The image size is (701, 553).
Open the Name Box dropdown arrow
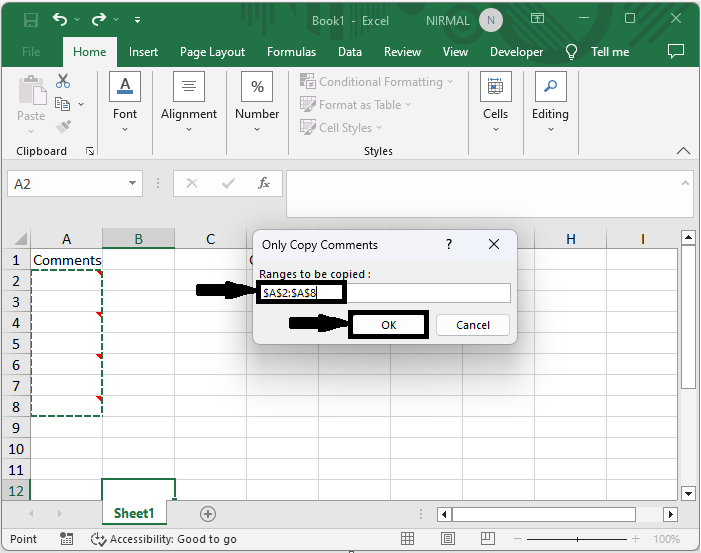[x=132, y=183]
